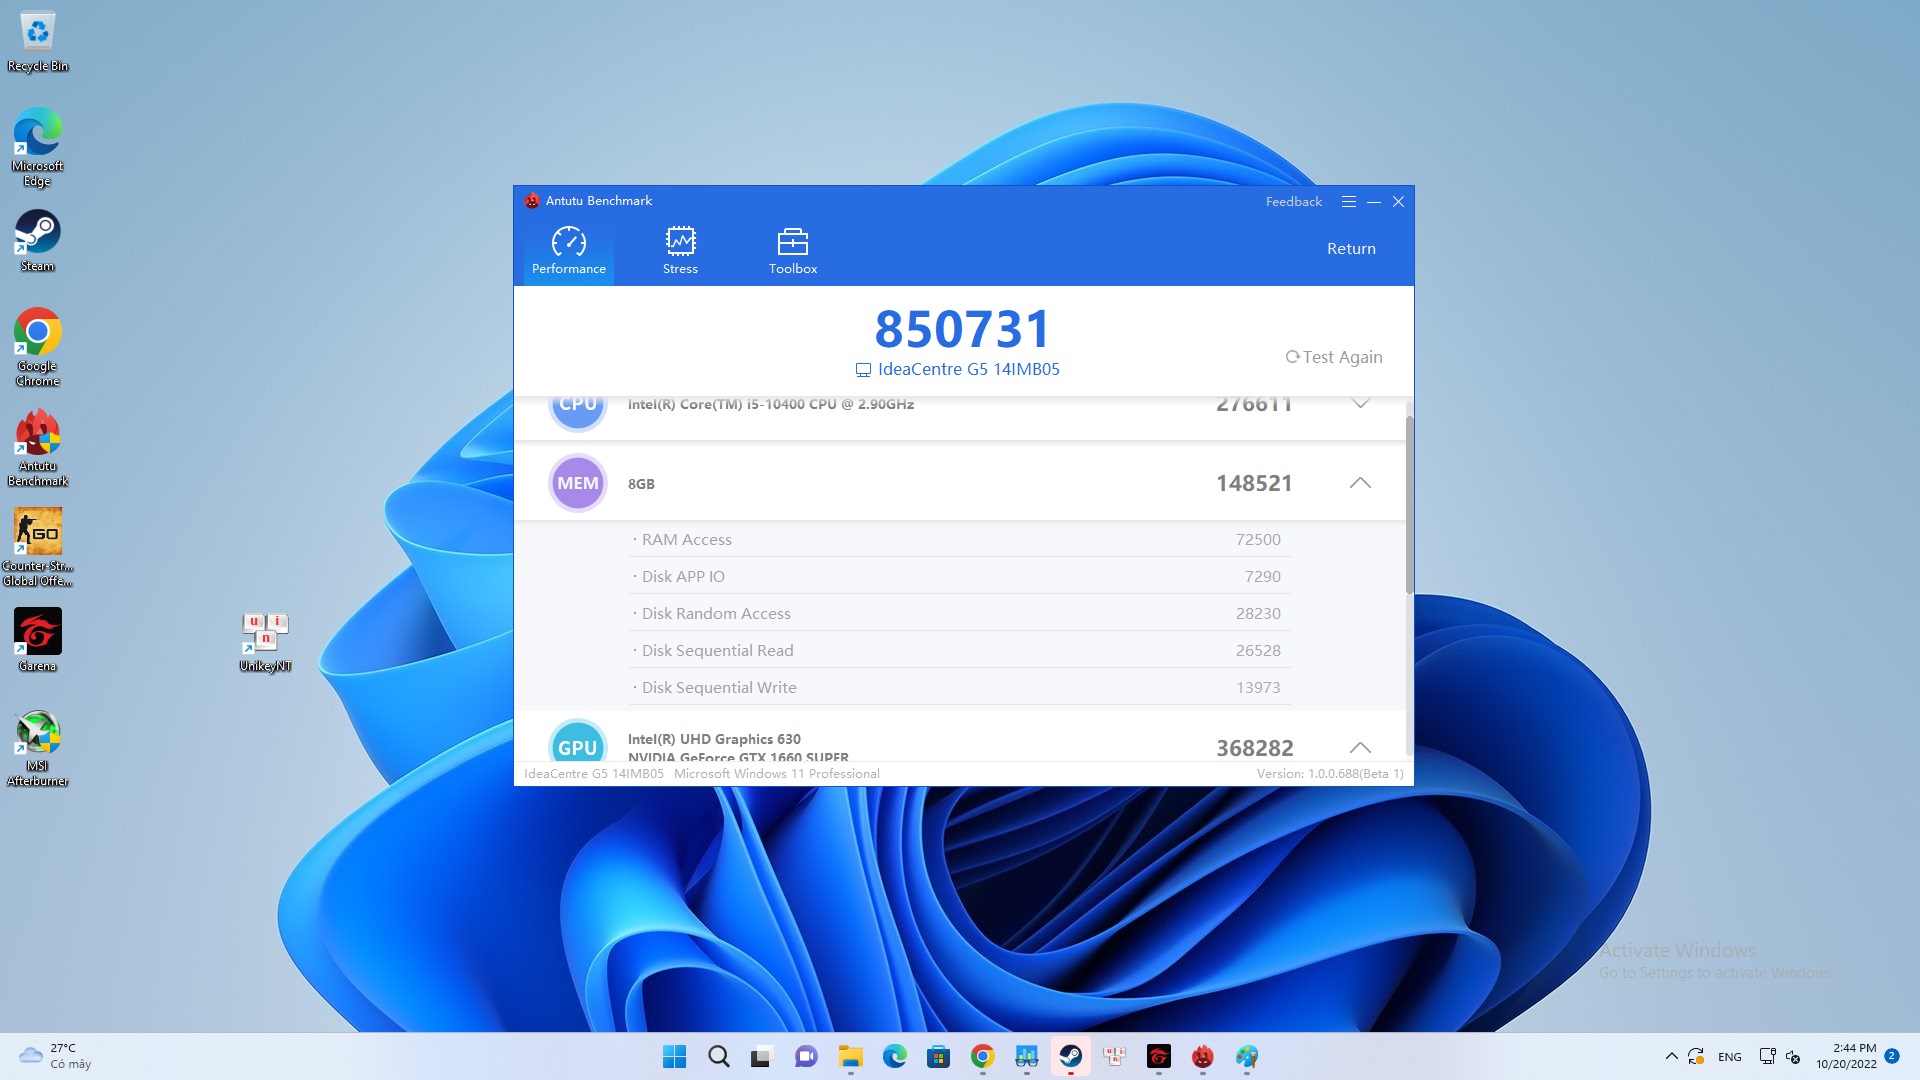
Task: Expand the CPU score section chevron
Action: [1360, 404]
